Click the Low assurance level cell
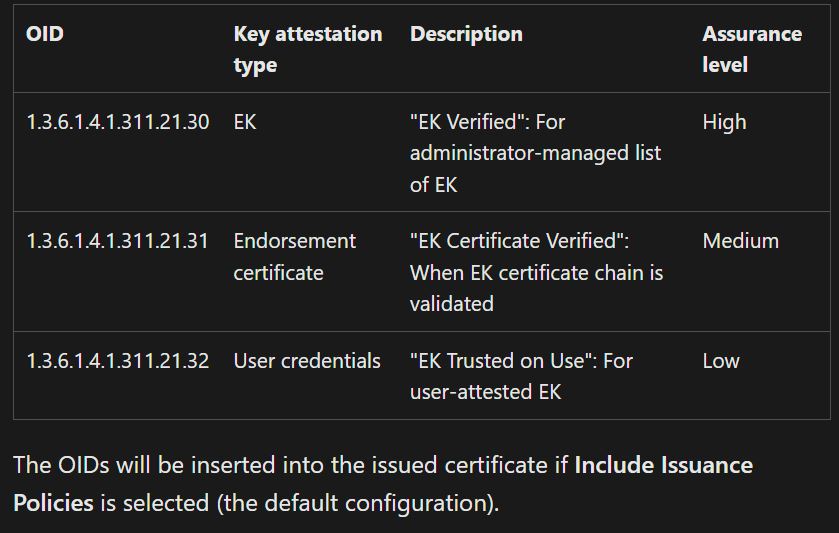Image resolution: width=839 pixels, height=533 pixels. click(x=721, y=361)
